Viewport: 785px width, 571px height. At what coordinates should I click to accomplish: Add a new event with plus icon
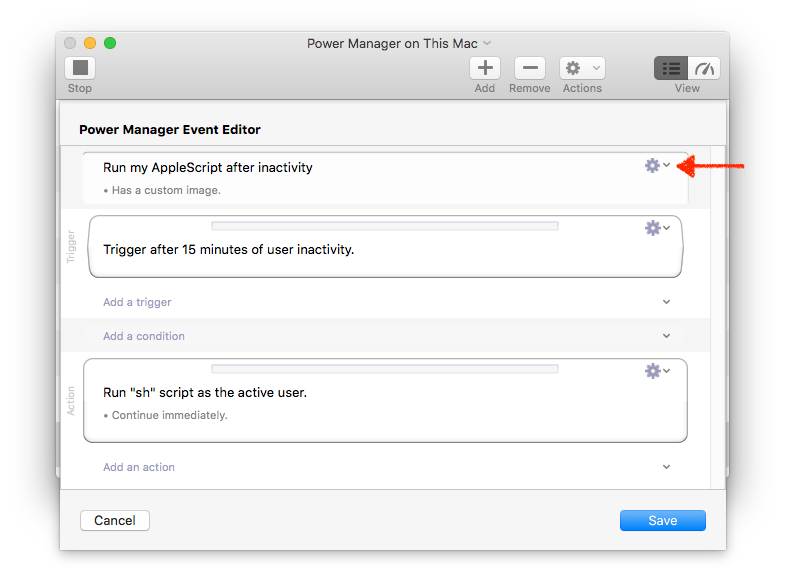[x=485, y=68]
